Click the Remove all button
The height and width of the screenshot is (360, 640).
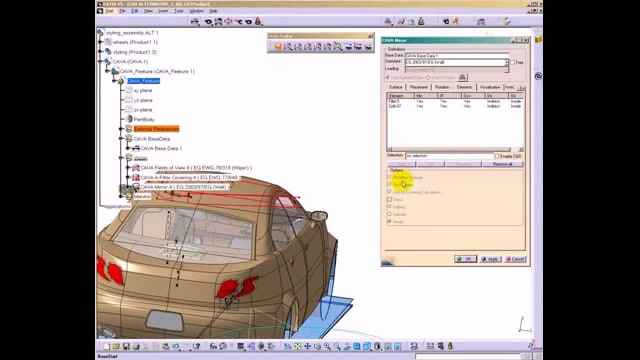502,164
